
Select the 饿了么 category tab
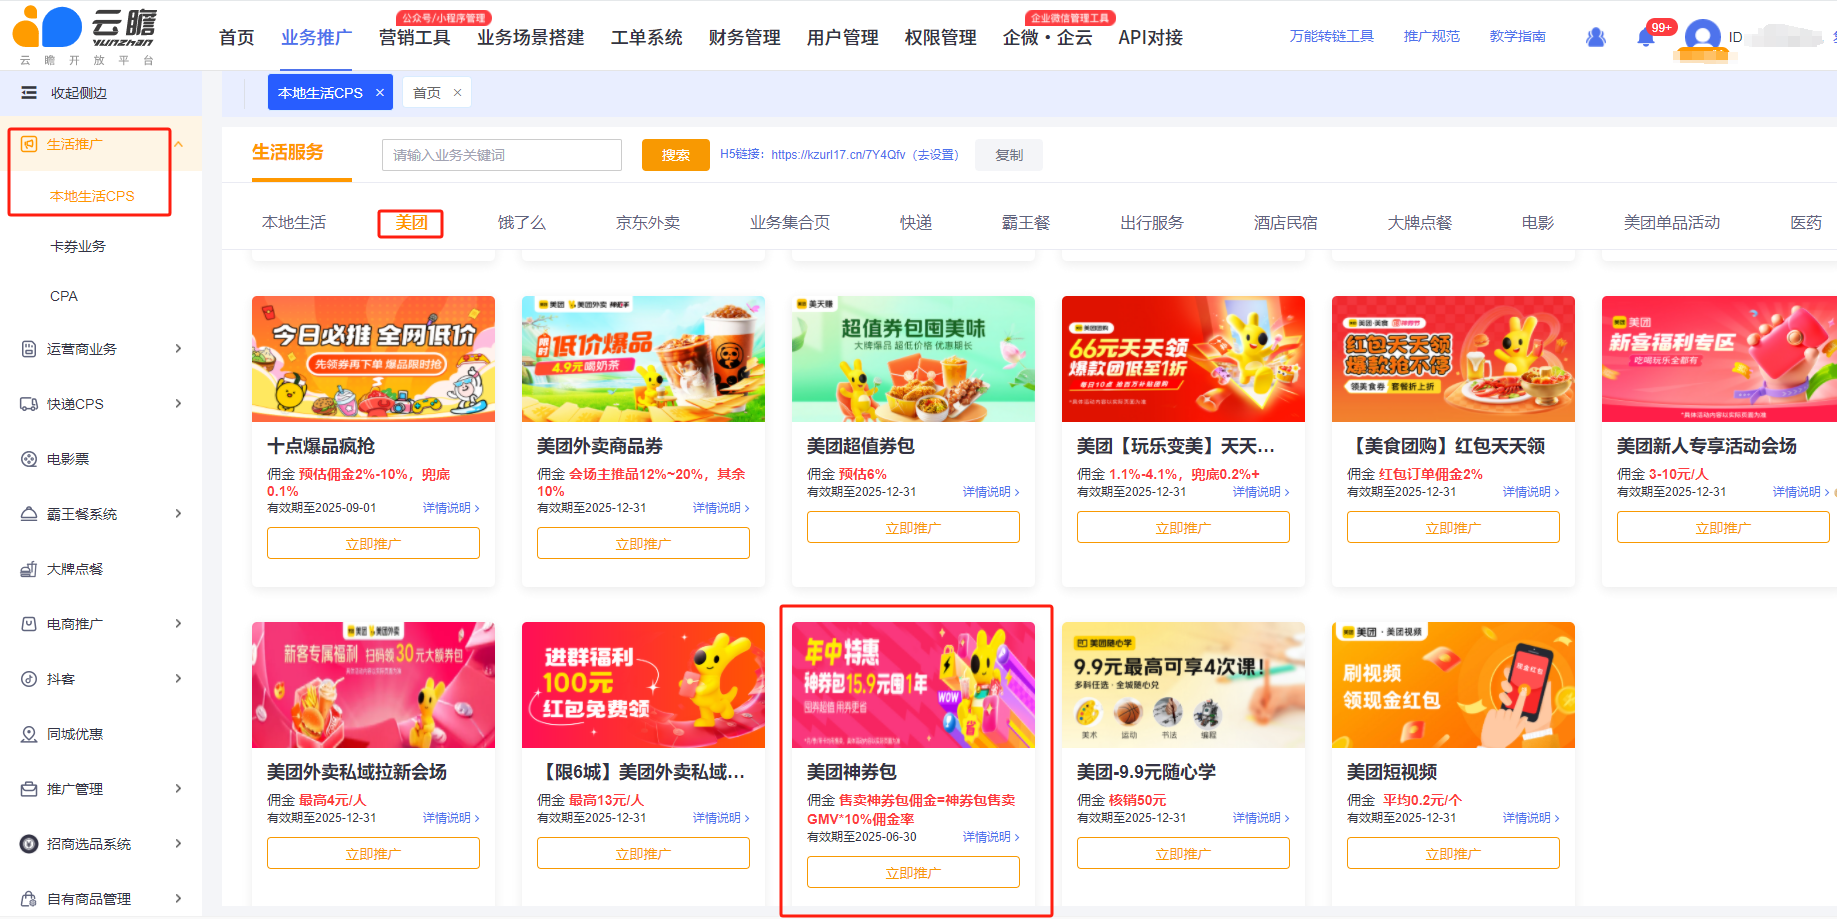point(522,223)
